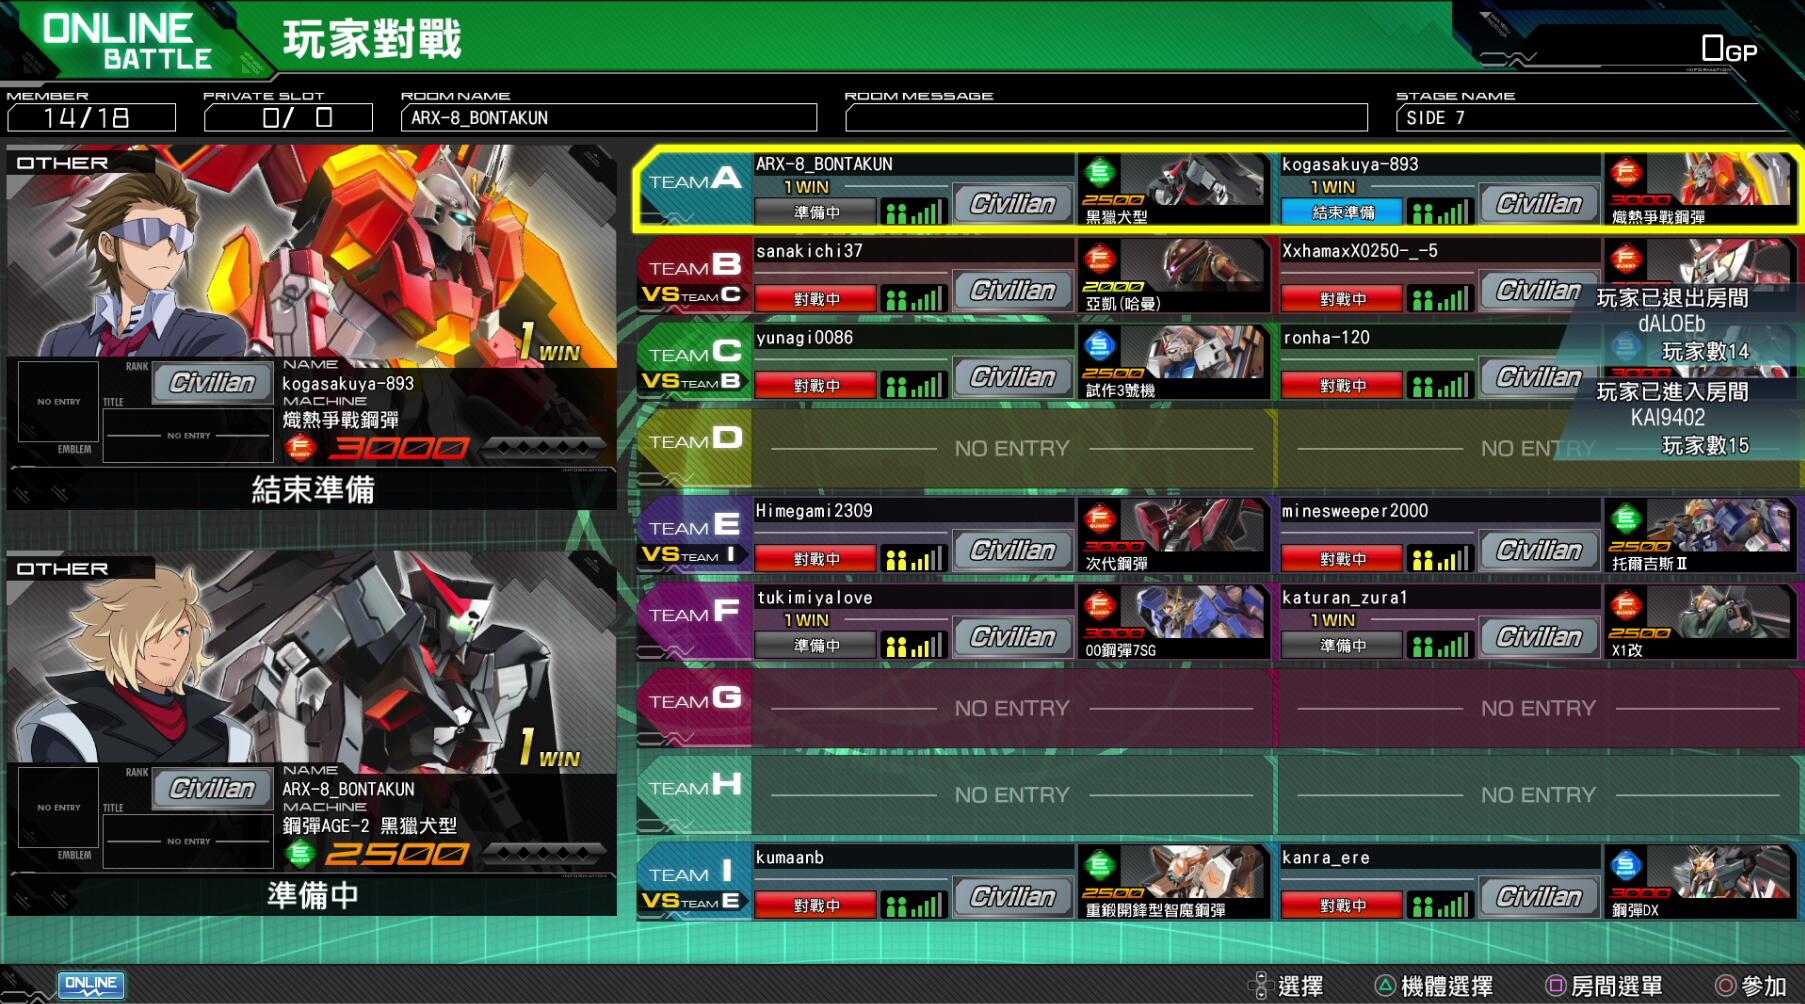Click the 準備中 status of katuran_zura1
1805x1004 pixels.
pos(1343,646)
